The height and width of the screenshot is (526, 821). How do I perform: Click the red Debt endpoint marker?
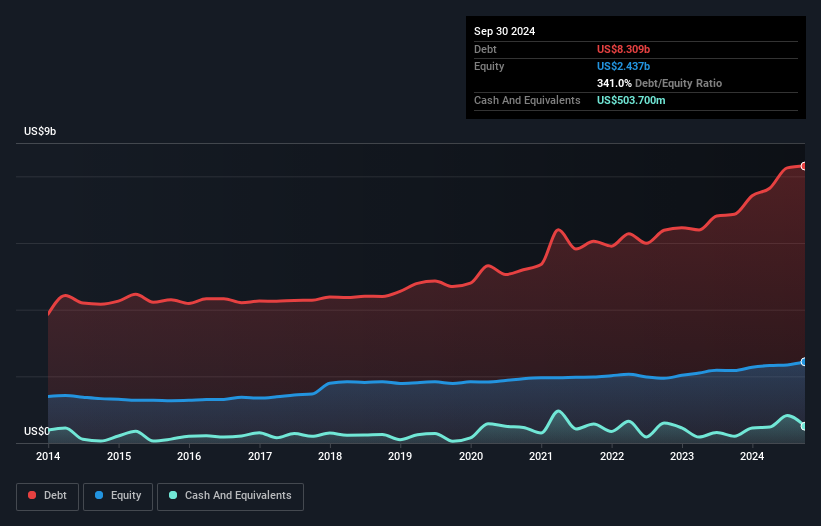(x=804, y=166)
